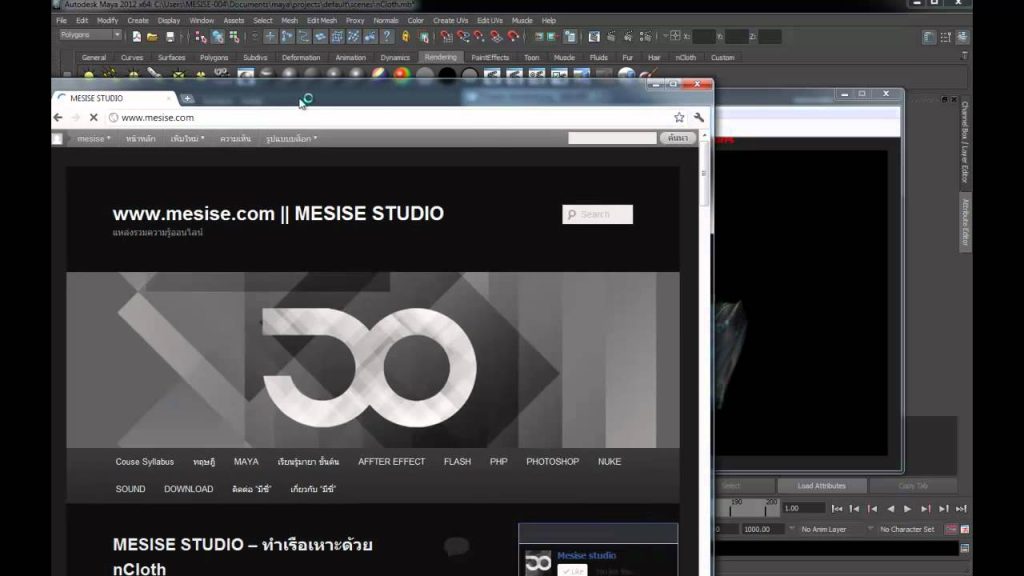
Task: Click Maya's Snap to grids magnet icon
Action: coord(446,37)
